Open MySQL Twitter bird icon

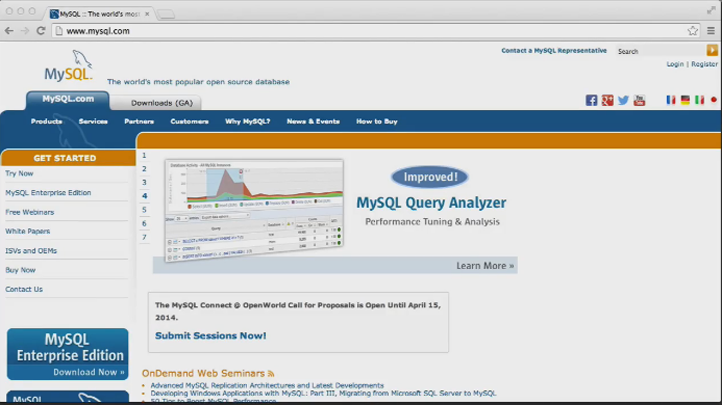[x=623, y=100]
